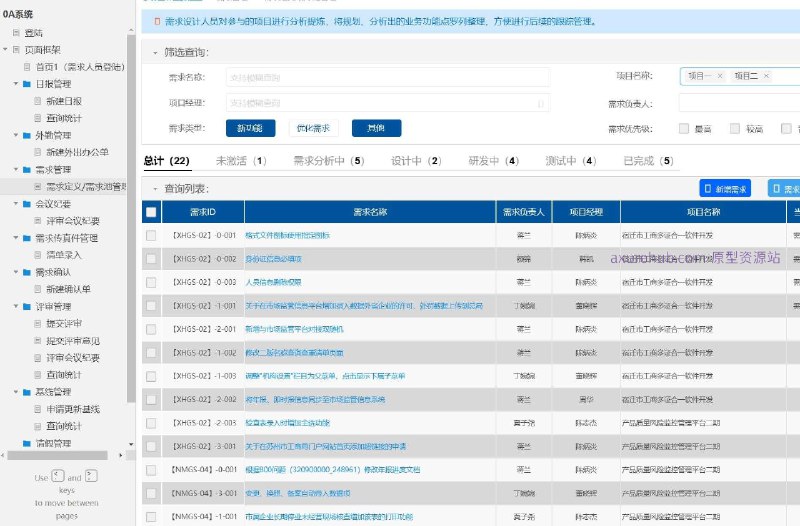The image size is (800, 526).
Task: Switch to the 已完成 (5) tab
Action: tap(648, 161)
